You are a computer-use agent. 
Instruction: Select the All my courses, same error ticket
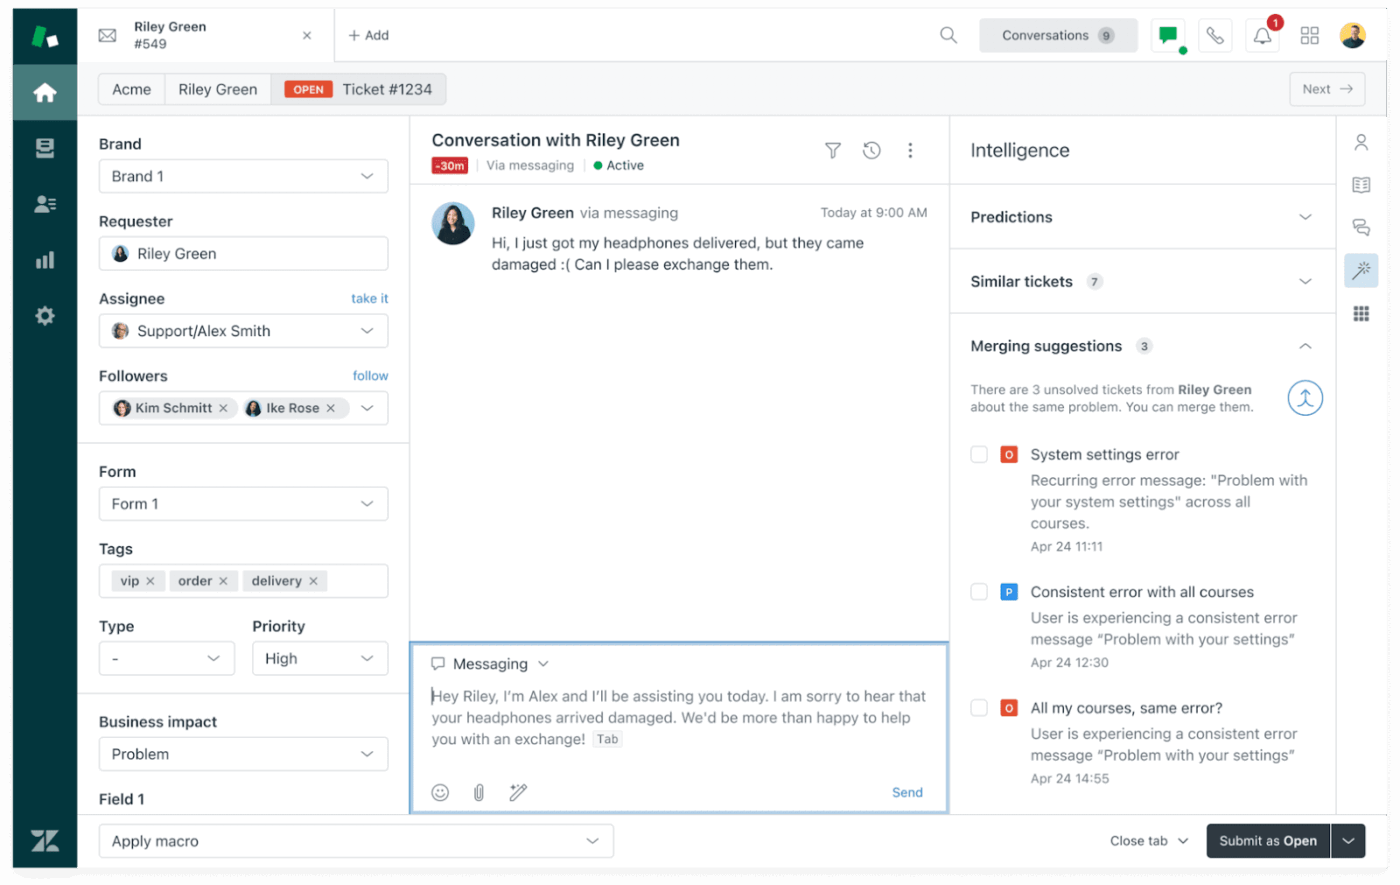[x=978, y=707]
